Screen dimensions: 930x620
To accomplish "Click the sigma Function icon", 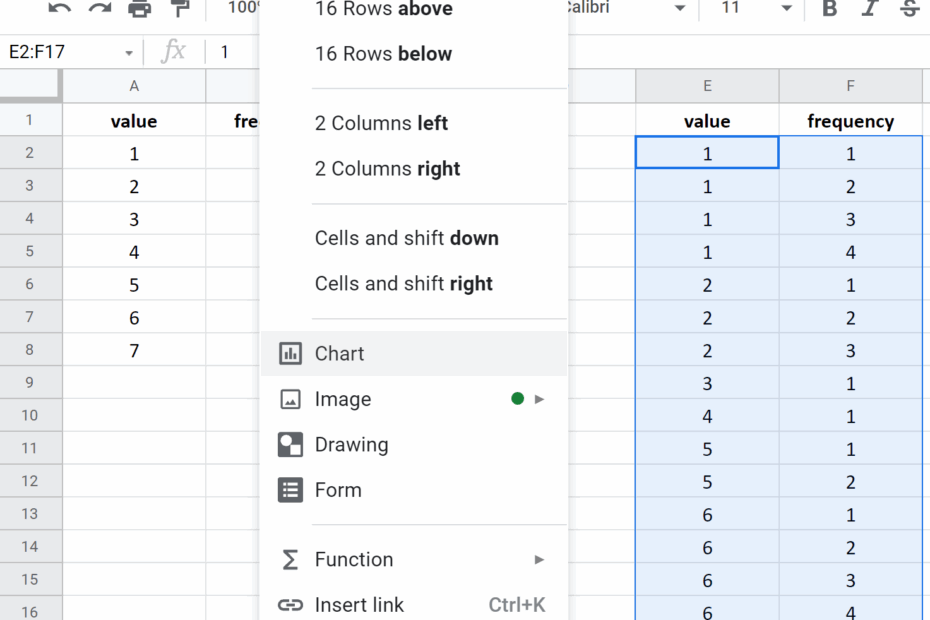I will coord(290,559).
